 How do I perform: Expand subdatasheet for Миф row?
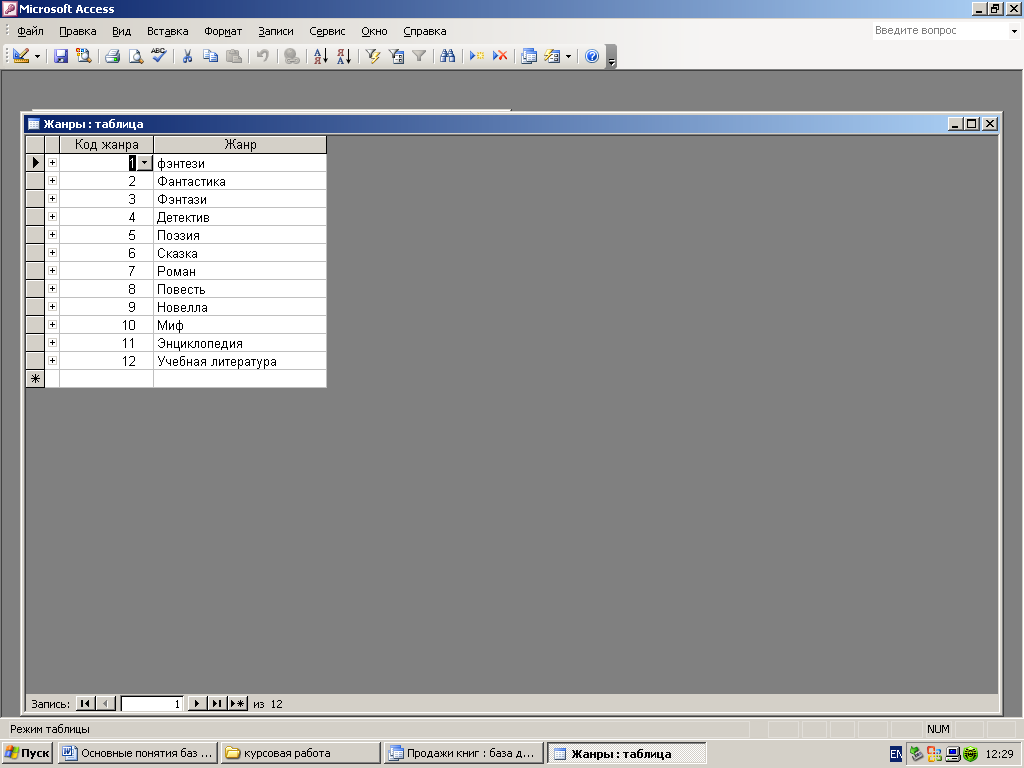[x=52, y=325]
